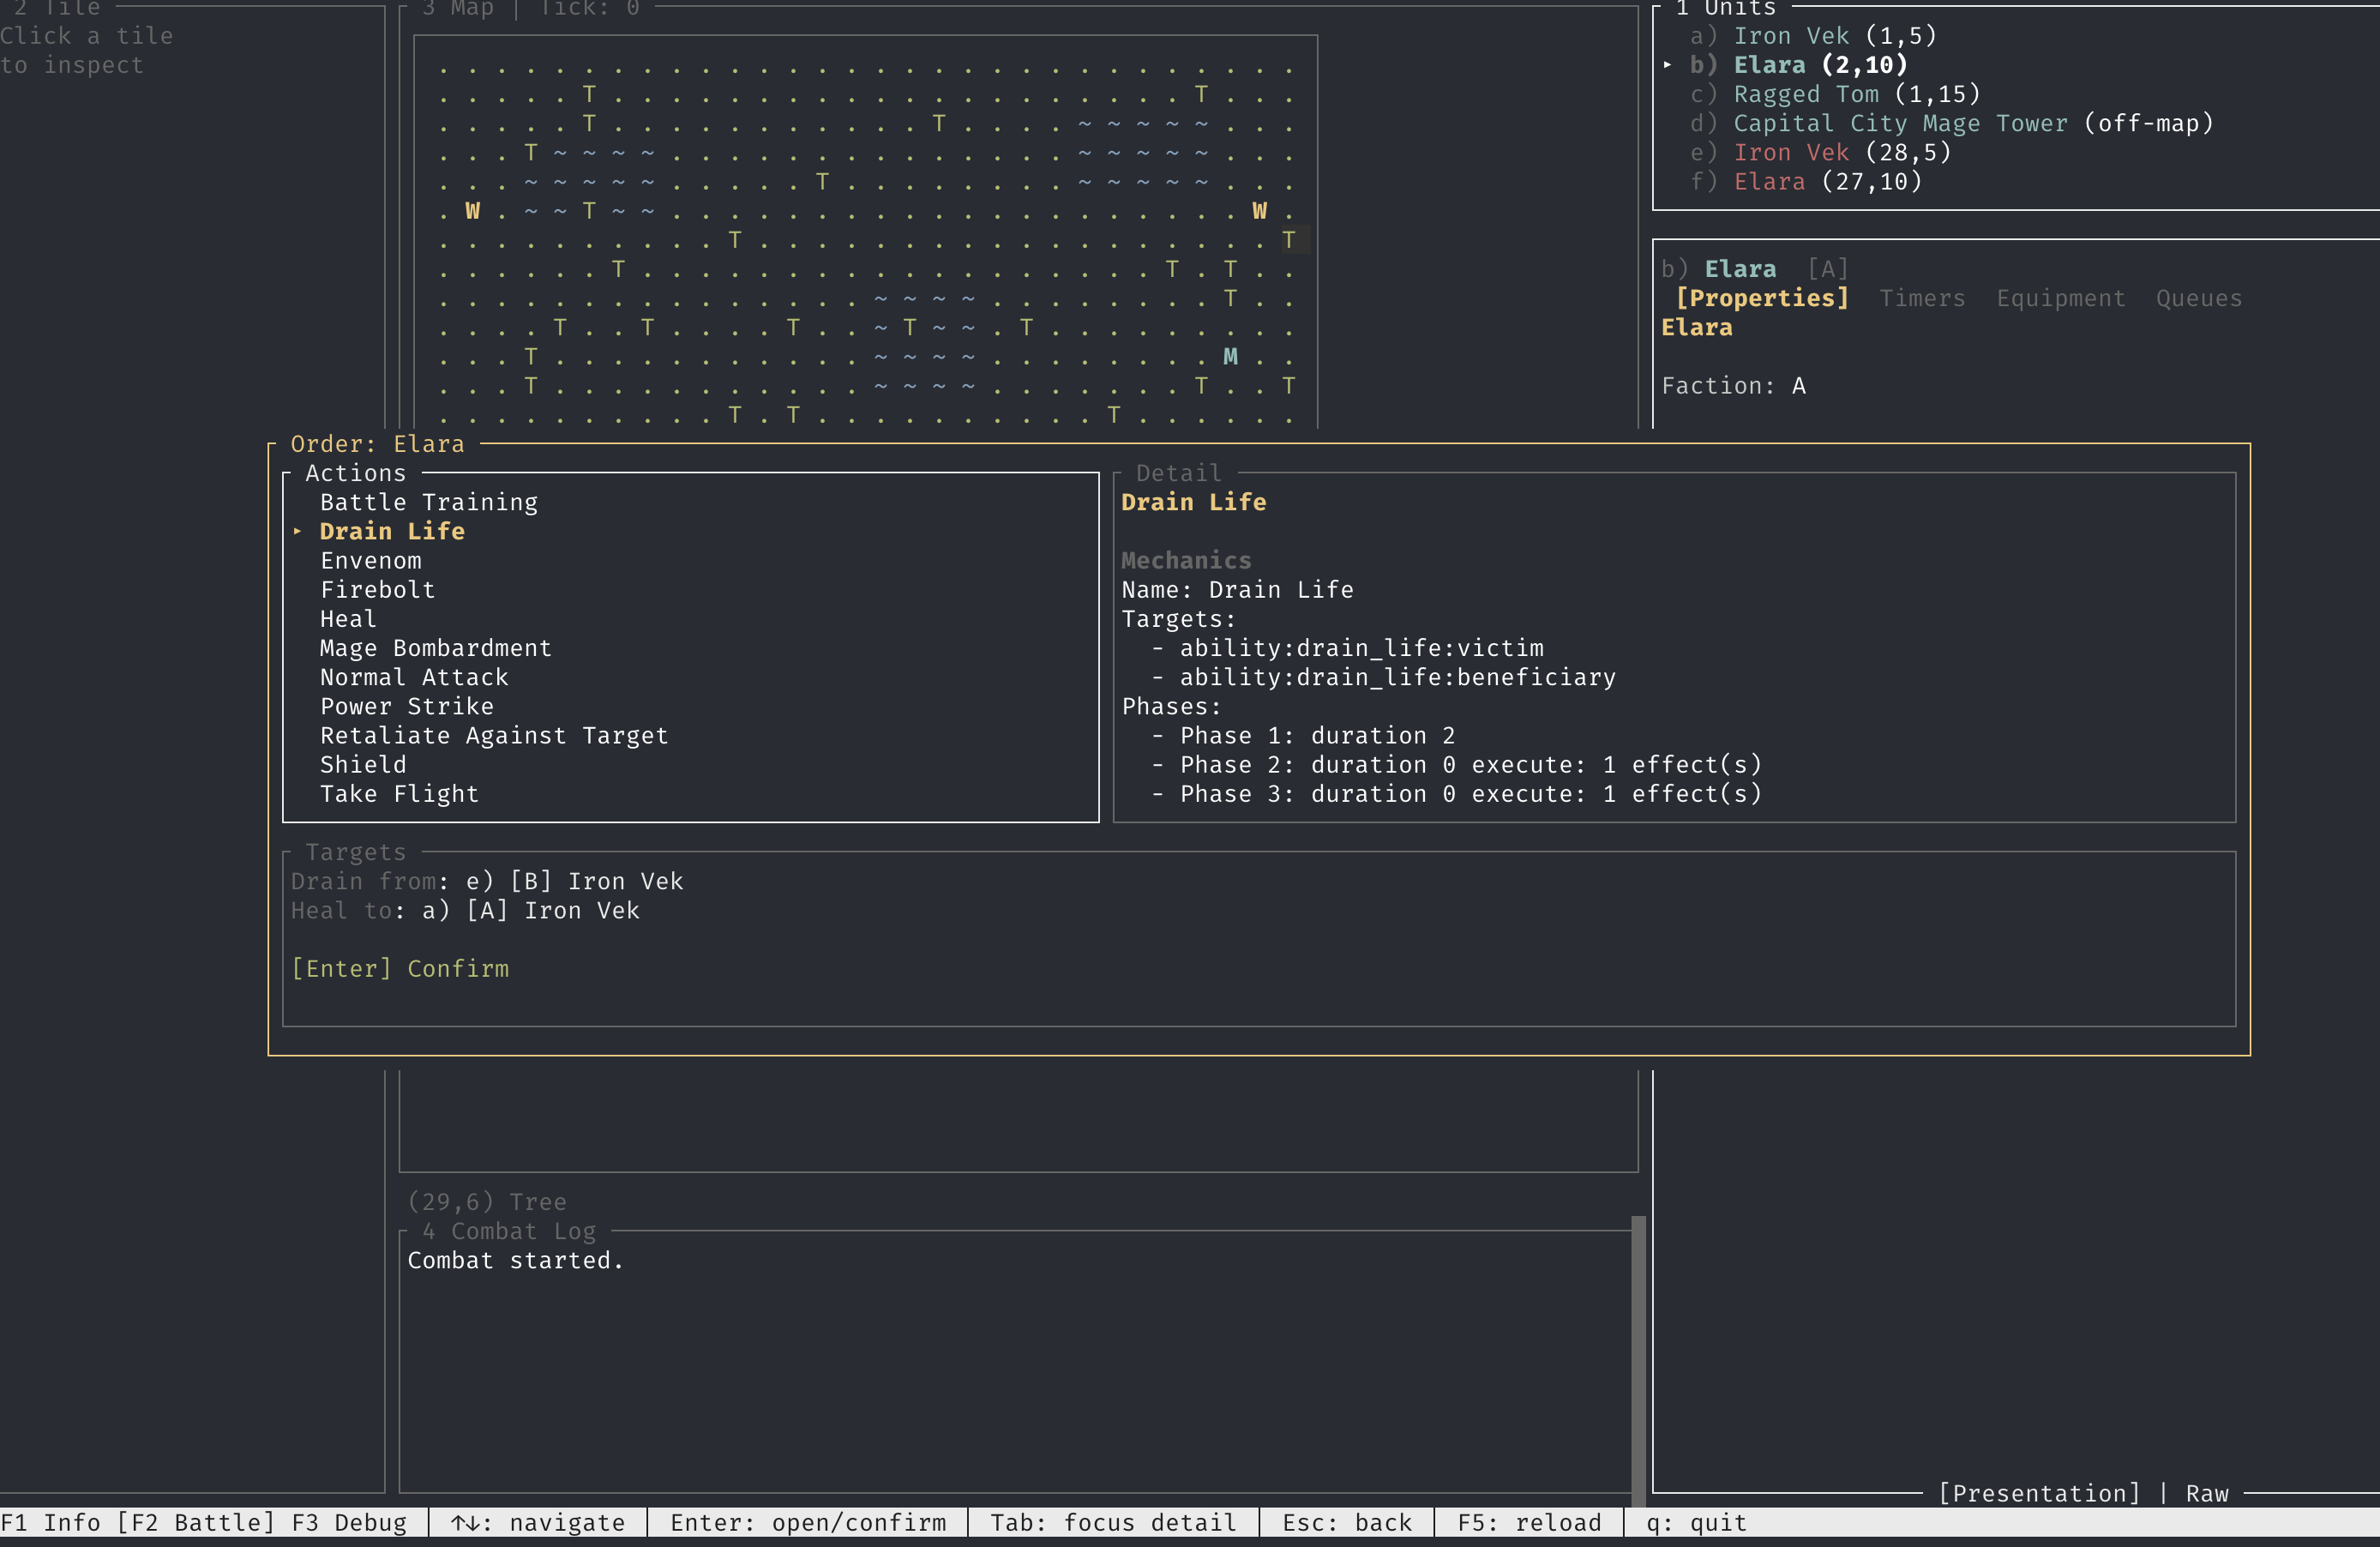Choose the Firebolt action

[x=378, y=589]
